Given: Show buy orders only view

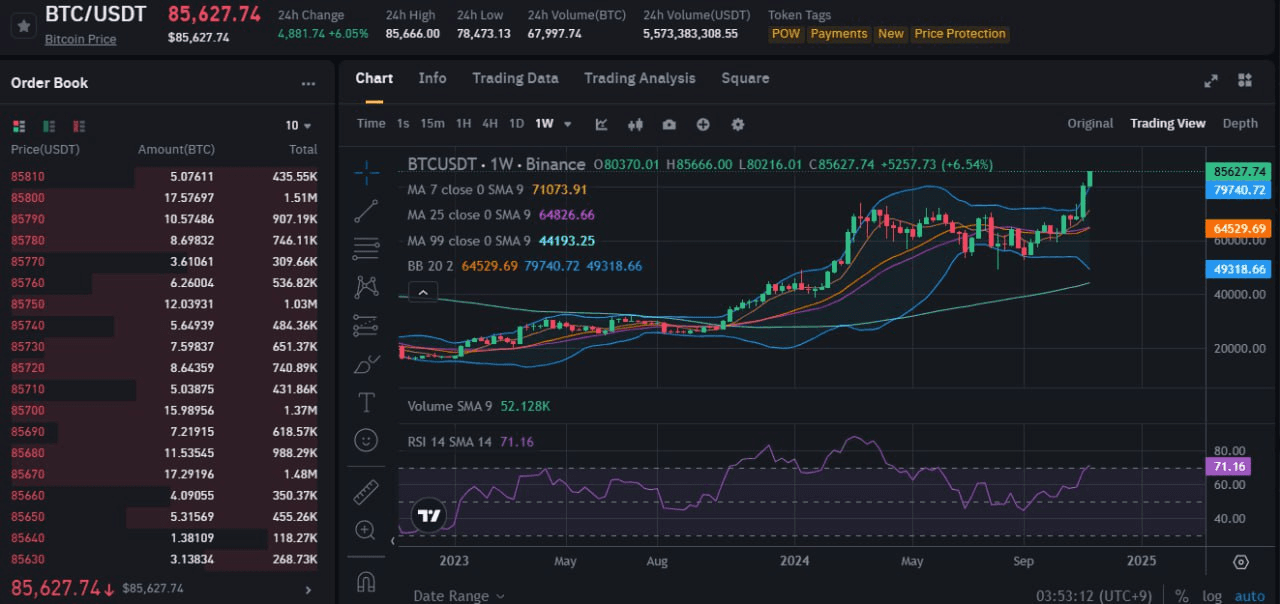Looking at the screenshot, I should click(x=48, y=126).
